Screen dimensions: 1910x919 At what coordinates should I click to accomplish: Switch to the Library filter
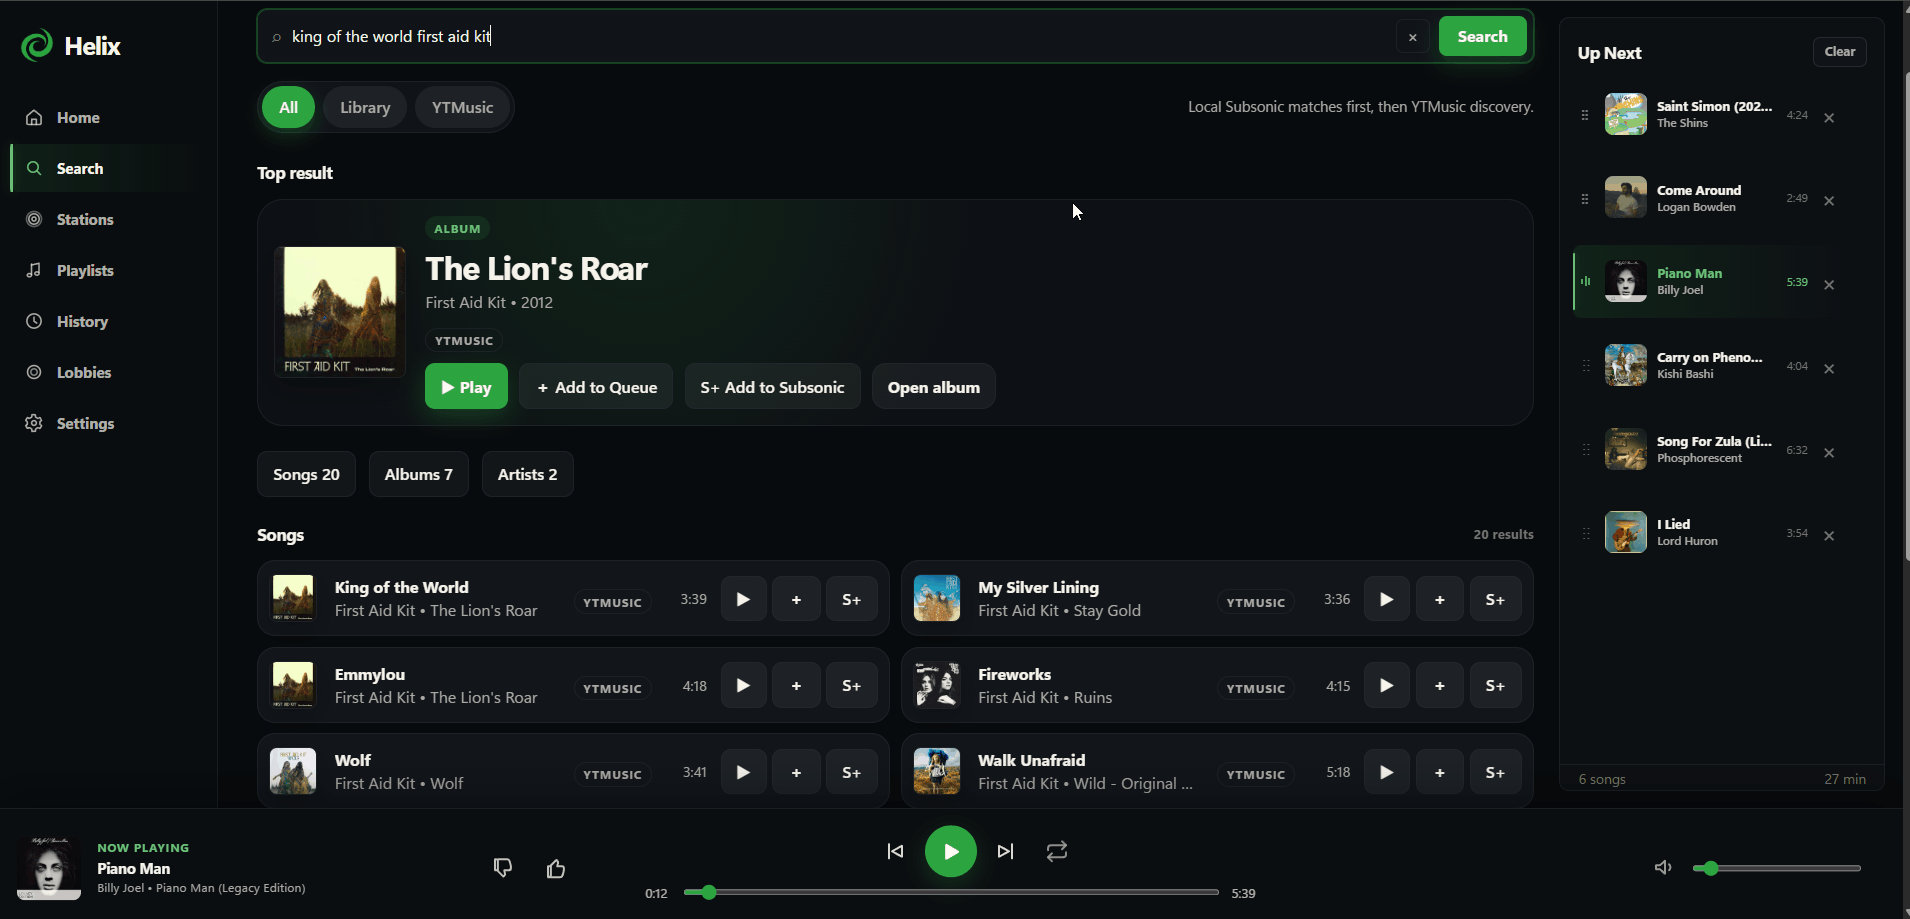click(365, 107)
